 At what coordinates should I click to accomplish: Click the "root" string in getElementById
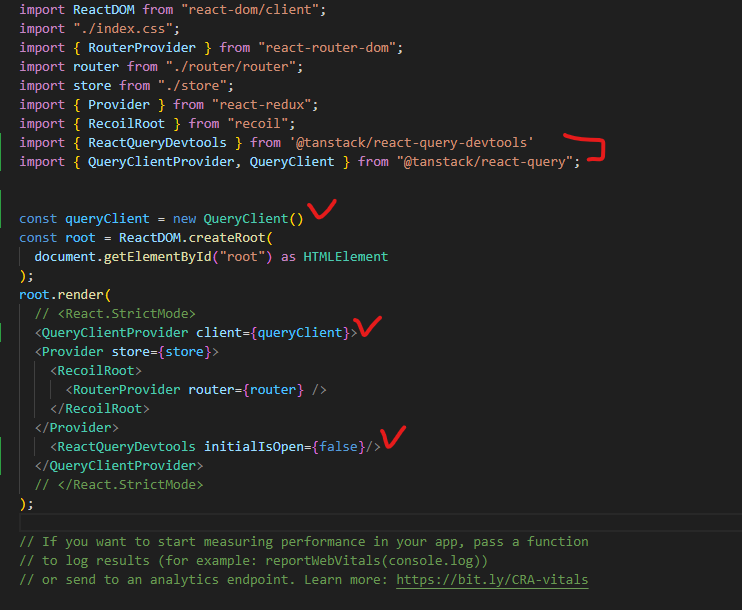242,256
